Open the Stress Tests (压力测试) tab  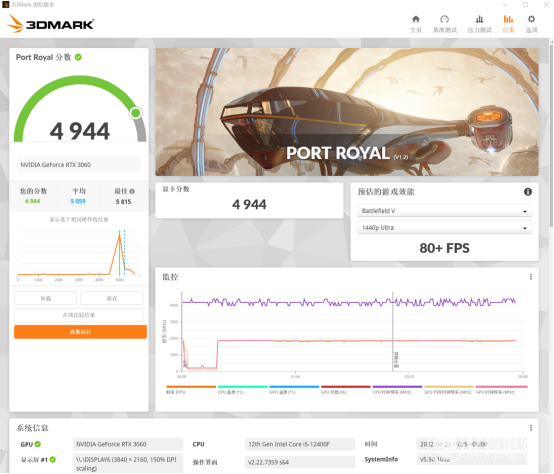(x=479, y=24)
